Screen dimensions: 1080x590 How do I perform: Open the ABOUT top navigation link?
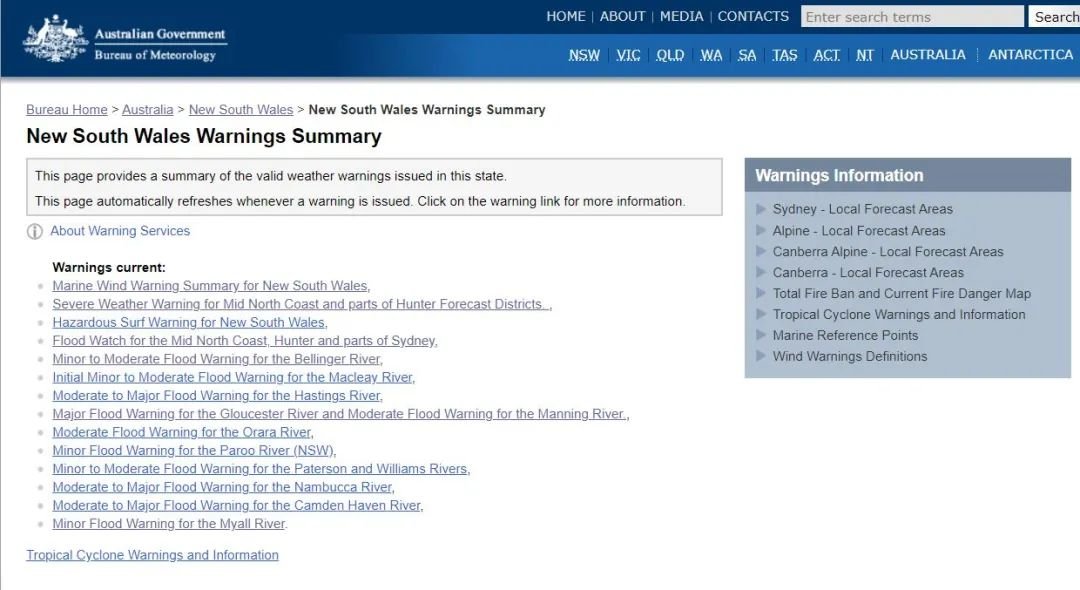pos(622,17)
